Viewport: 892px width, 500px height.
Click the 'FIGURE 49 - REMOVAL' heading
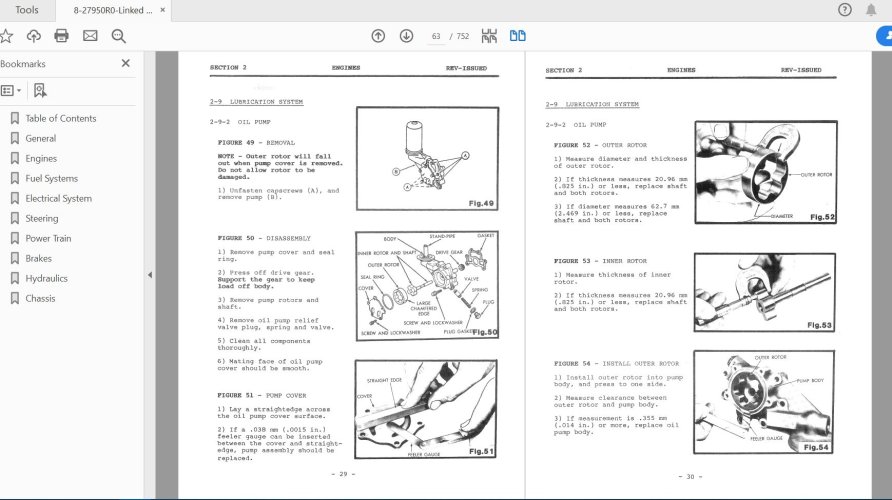coord(256,143)
